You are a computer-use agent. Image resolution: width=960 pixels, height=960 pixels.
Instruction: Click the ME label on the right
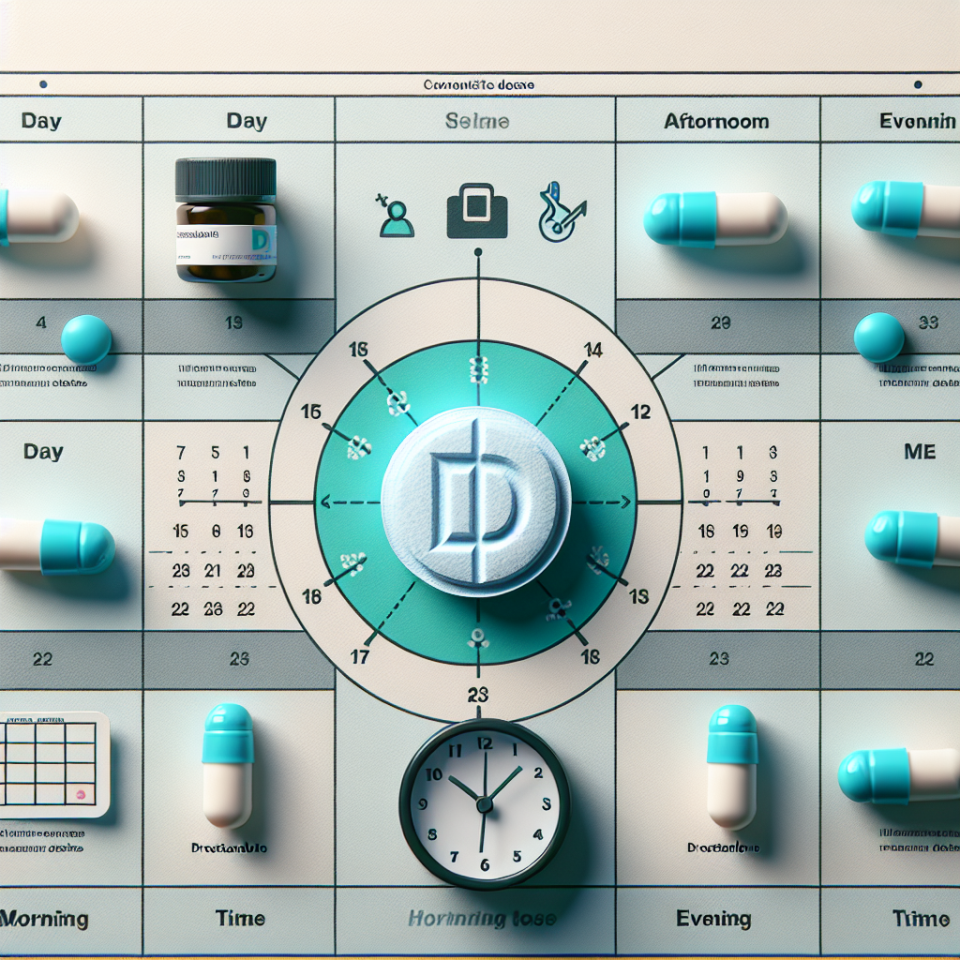[919, 452]
